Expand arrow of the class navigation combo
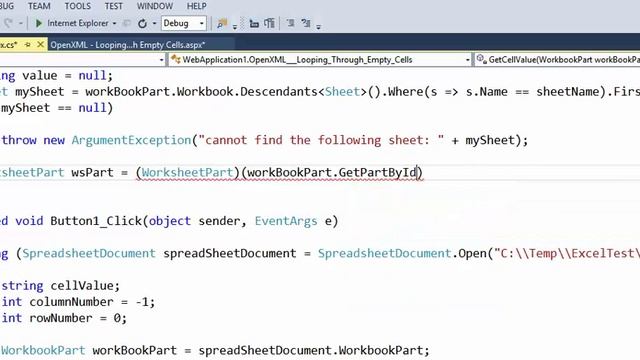This screenshot has width=640, height=360. click(468, 60)
